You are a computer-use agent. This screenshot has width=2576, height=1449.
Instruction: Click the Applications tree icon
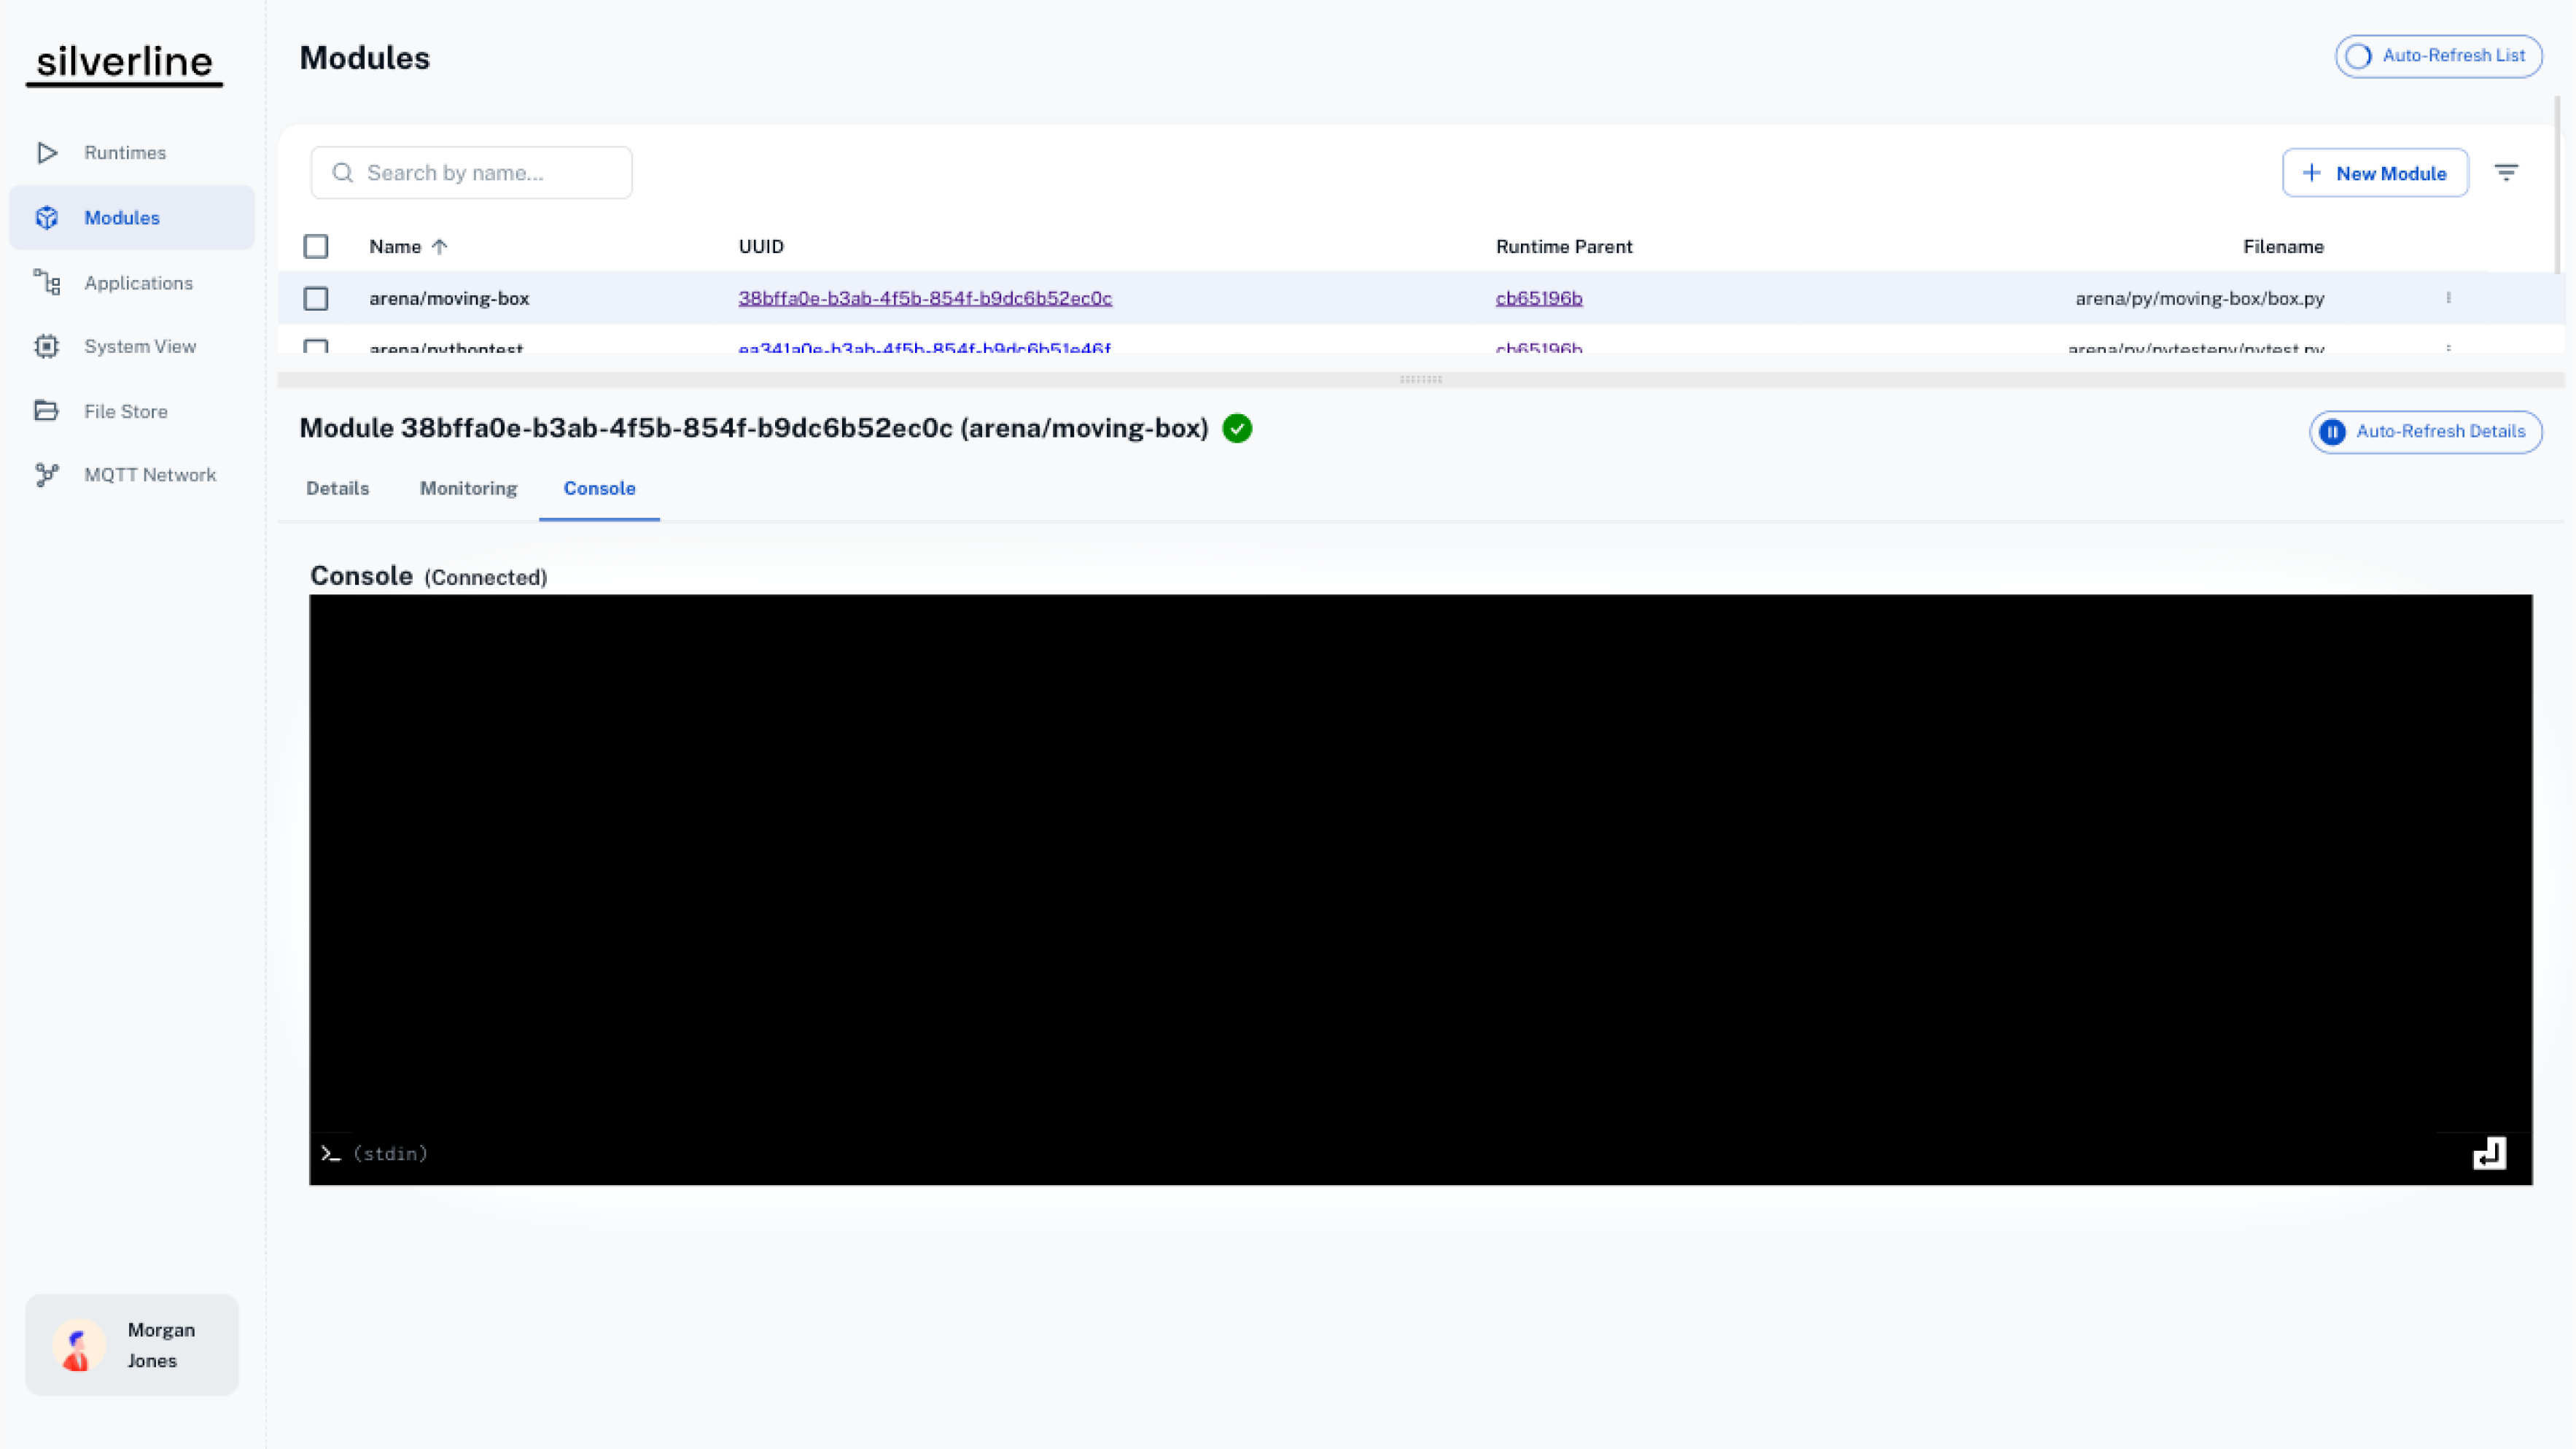pyautogui.click(x=47, y=282)
